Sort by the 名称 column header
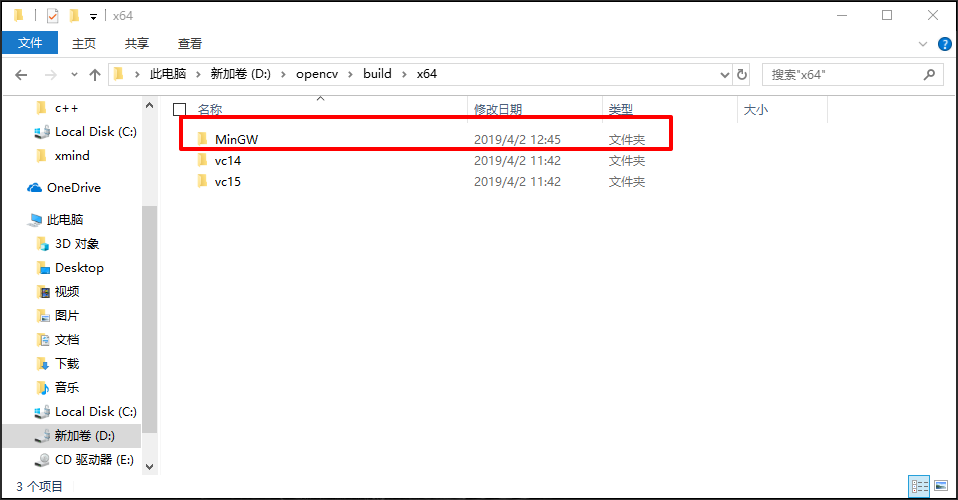This screenshot has height=500, width=958. tap(210, 109)
